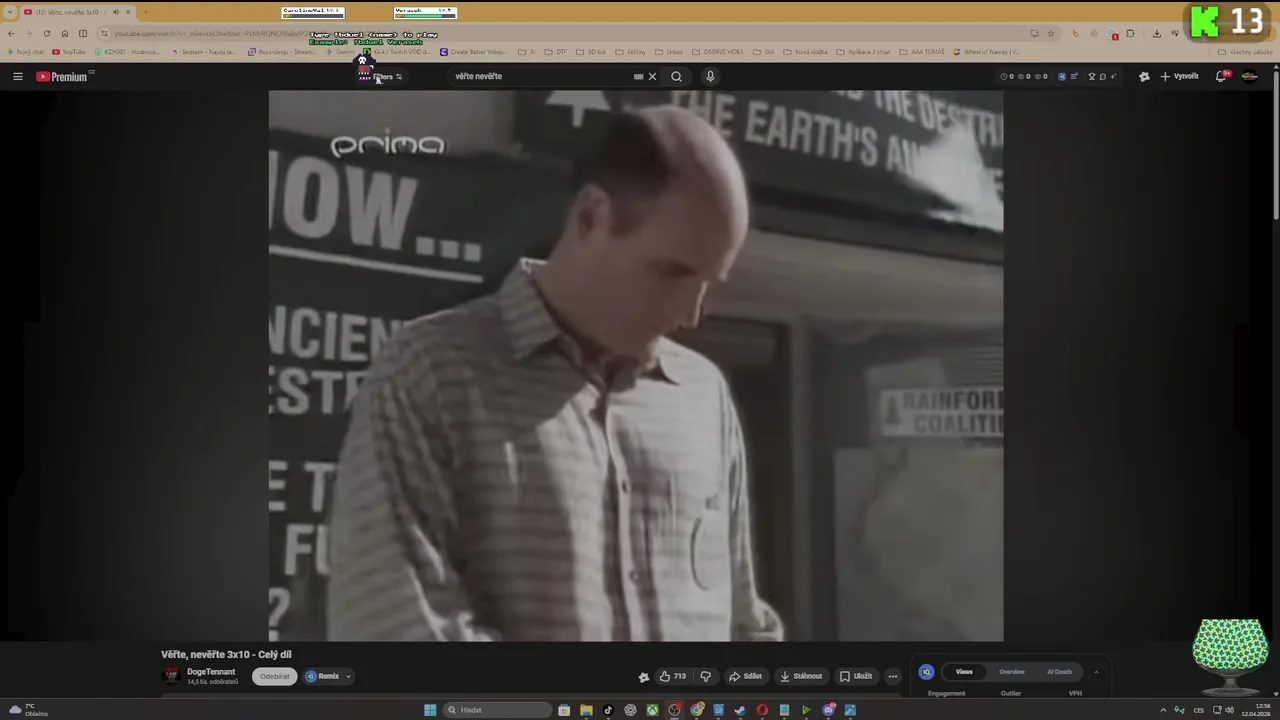Click video title 'Věřte, nevěřte 3x10 - Celý díl'

click(x=226, y=654)
